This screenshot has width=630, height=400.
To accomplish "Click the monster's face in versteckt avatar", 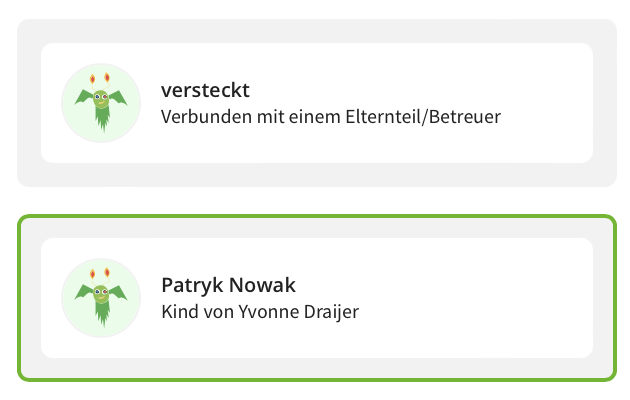I will pos(101,99).
